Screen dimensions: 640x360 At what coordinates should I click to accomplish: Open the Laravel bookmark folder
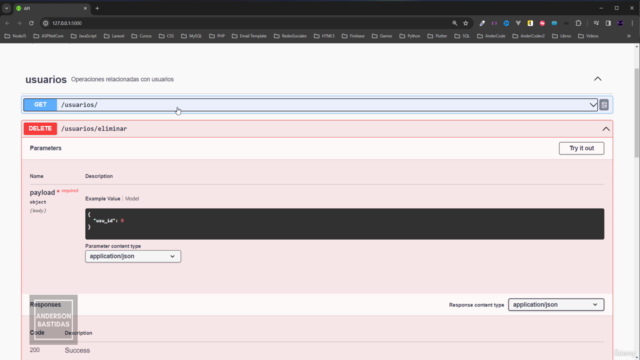[114, 36]
